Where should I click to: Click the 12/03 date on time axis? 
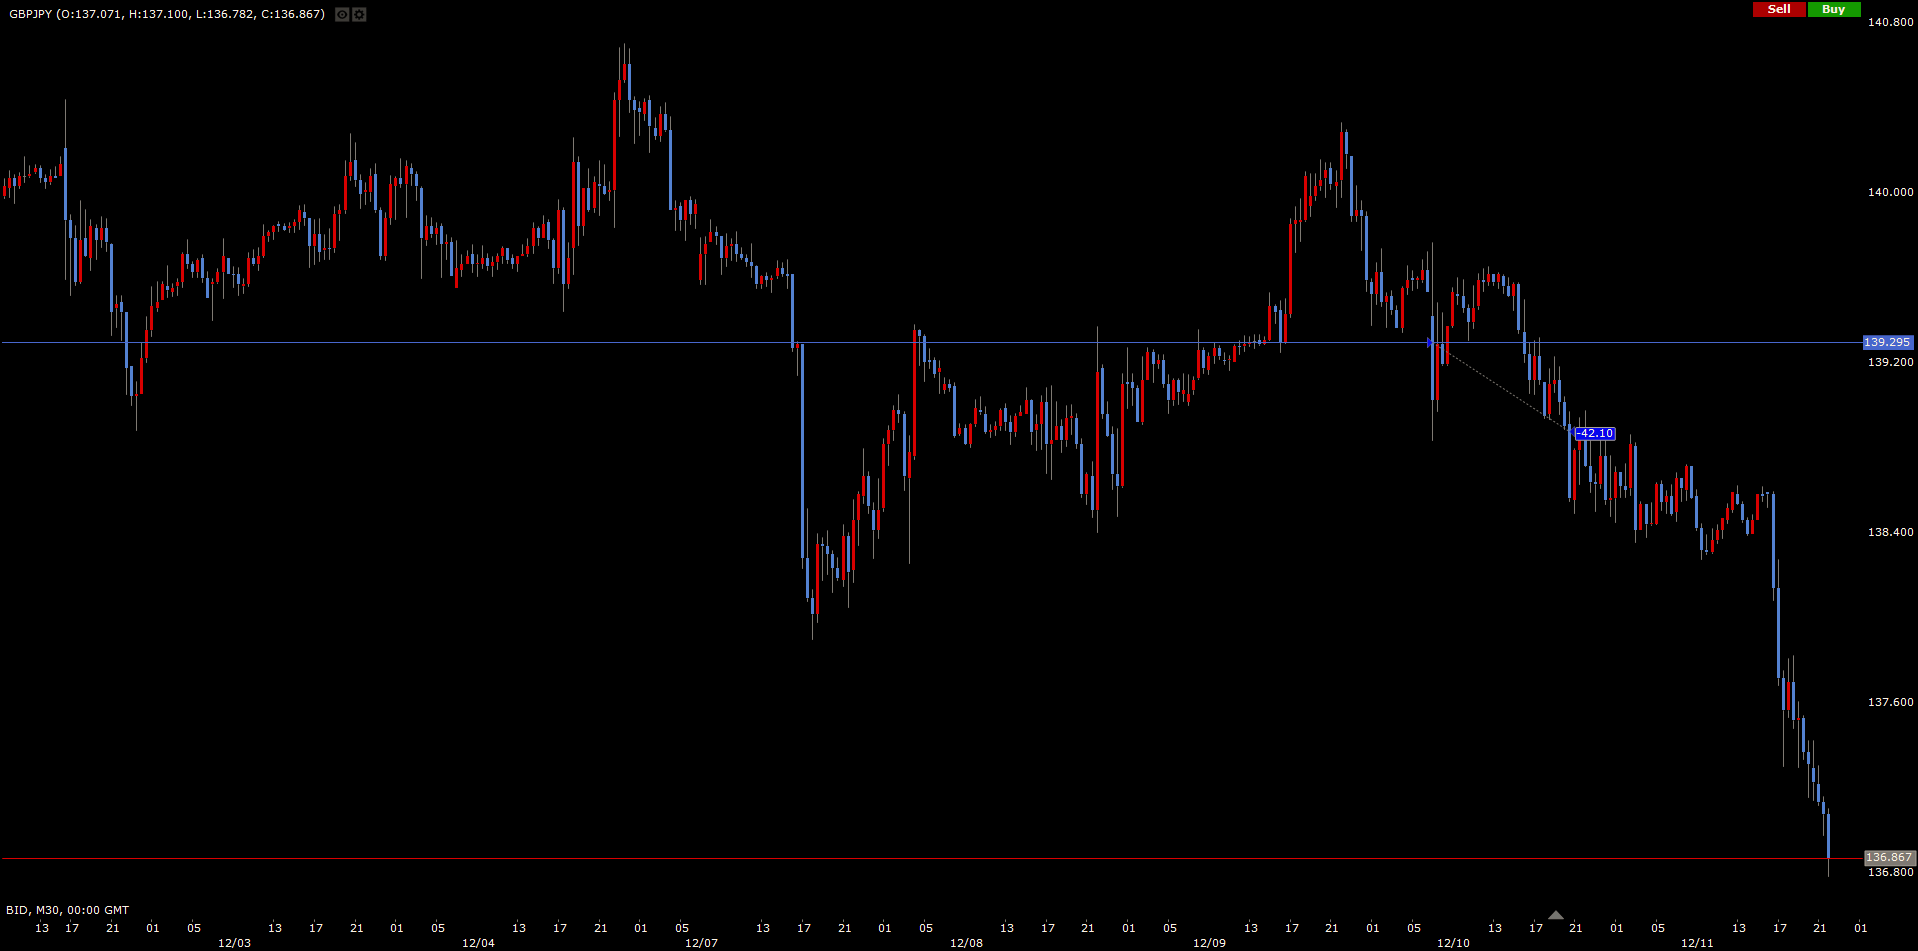234,943
